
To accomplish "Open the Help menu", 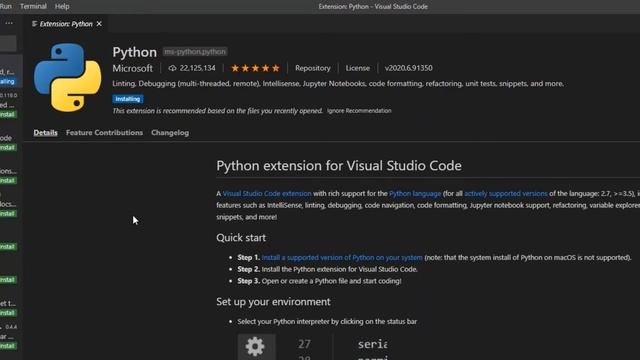I will point(62,6).
